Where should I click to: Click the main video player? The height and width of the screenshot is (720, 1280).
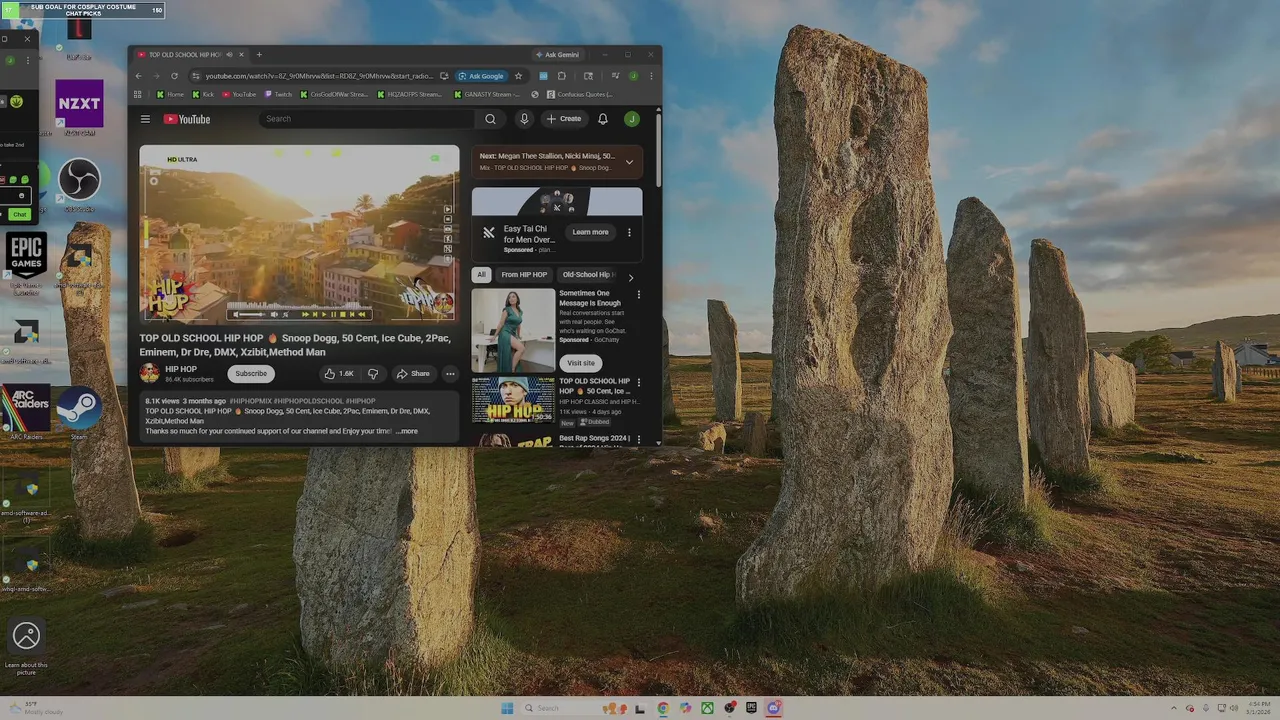[299, 233]
